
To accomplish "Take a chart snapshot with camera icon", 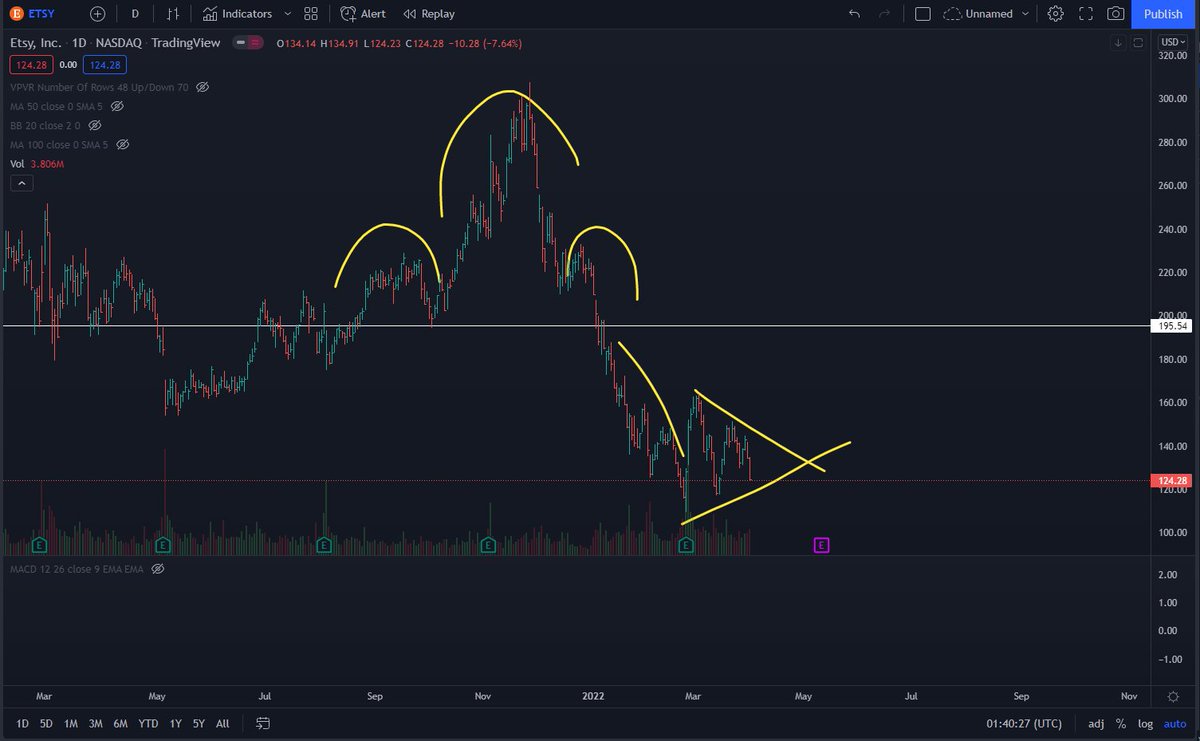I will (1116, 14).
